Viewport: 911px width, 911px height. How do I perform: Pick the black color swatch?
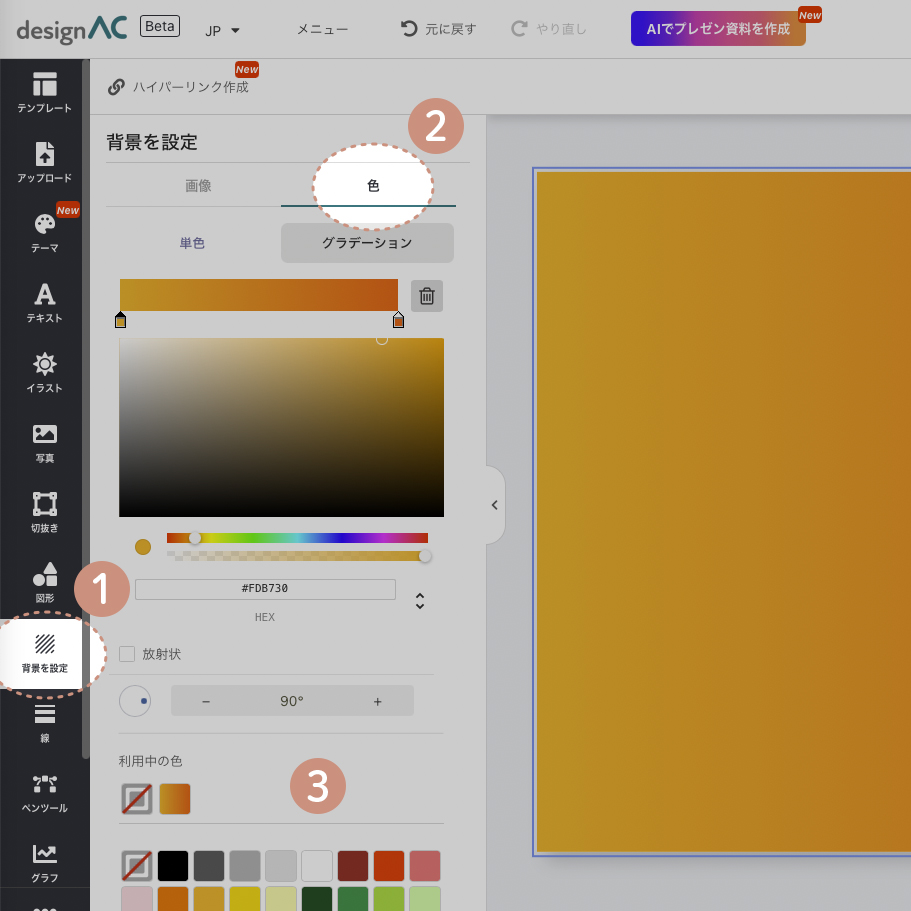(173, 866)
